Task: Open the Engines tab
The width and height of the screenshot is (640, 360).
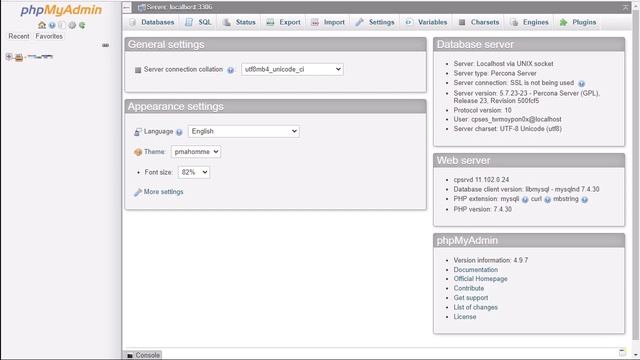Action: click(x=530, y=22)
